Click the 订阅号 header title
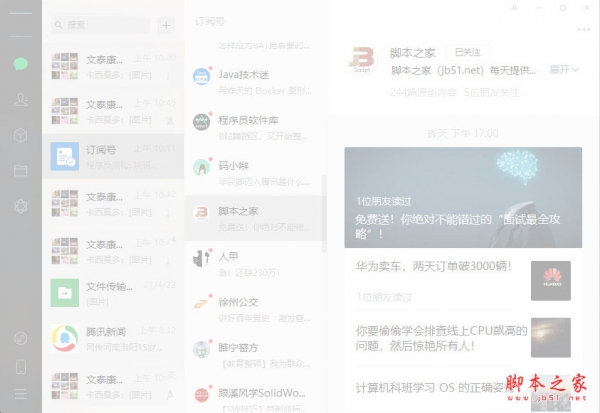Image resolution: width=600 pixels, height=413 pixels. [210, 22]
